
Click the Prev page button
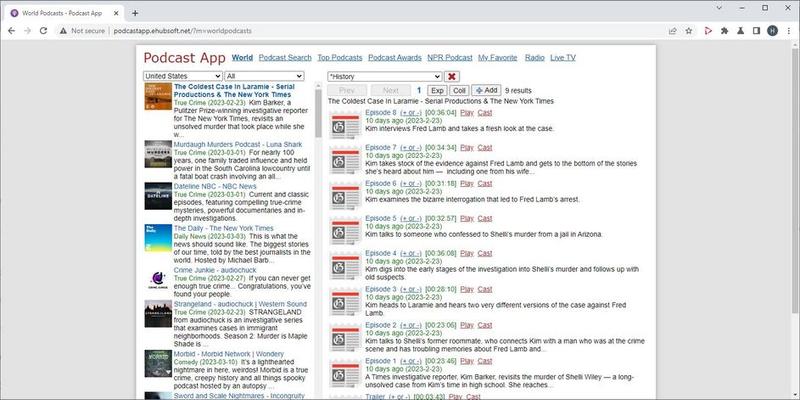347,90
